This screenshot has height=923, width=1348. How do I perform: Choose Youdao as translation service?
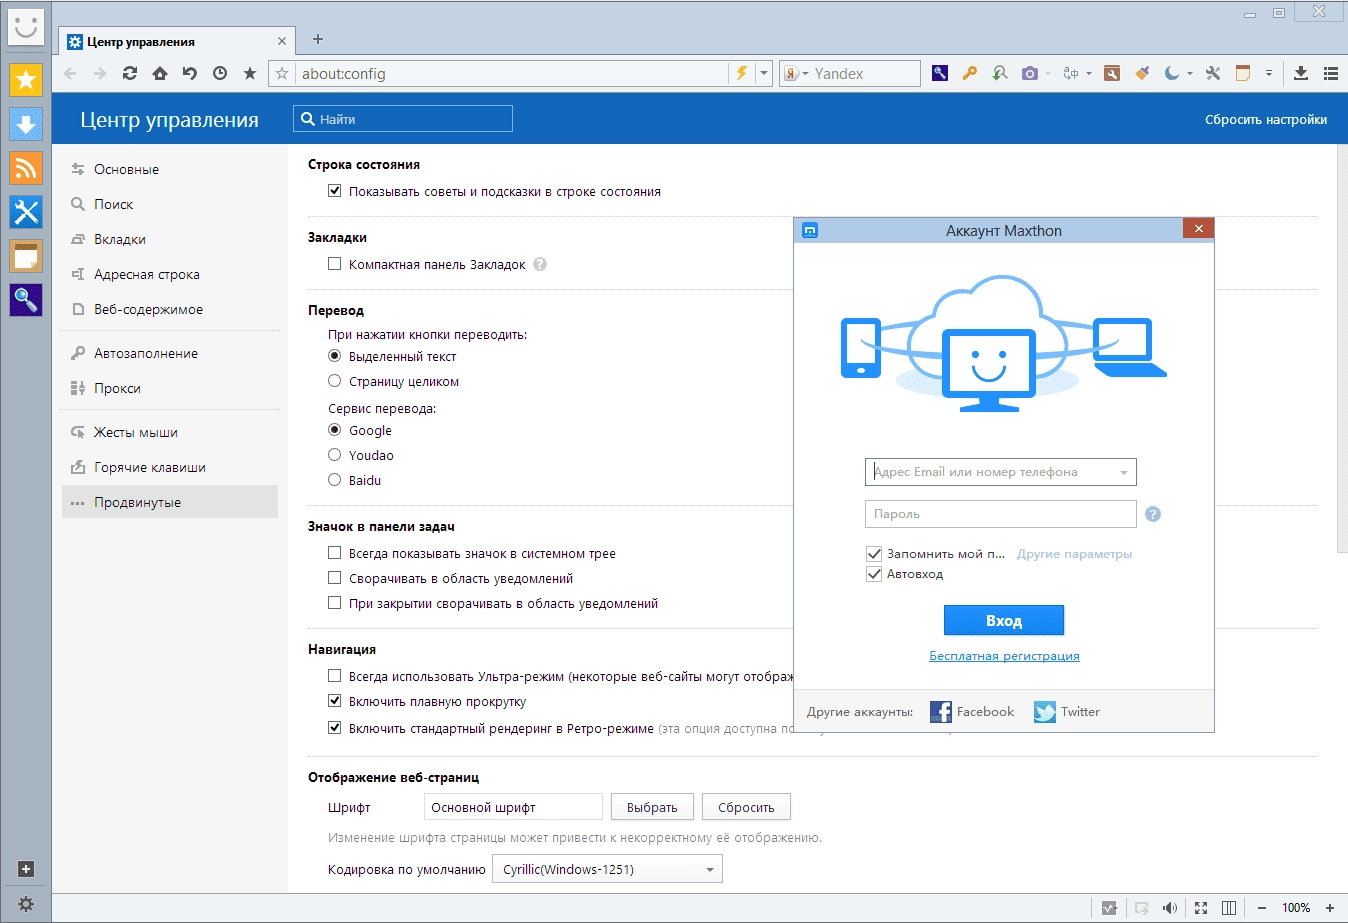pos(335,455)
